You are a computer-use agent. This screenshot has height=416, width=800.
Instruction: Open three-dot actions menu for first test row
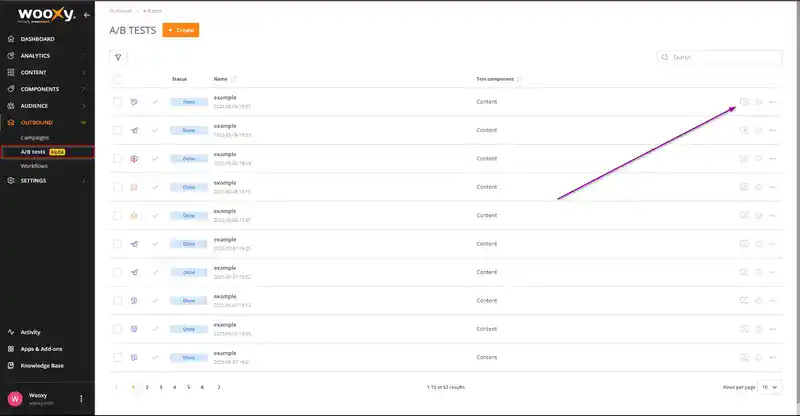point(773,102)
